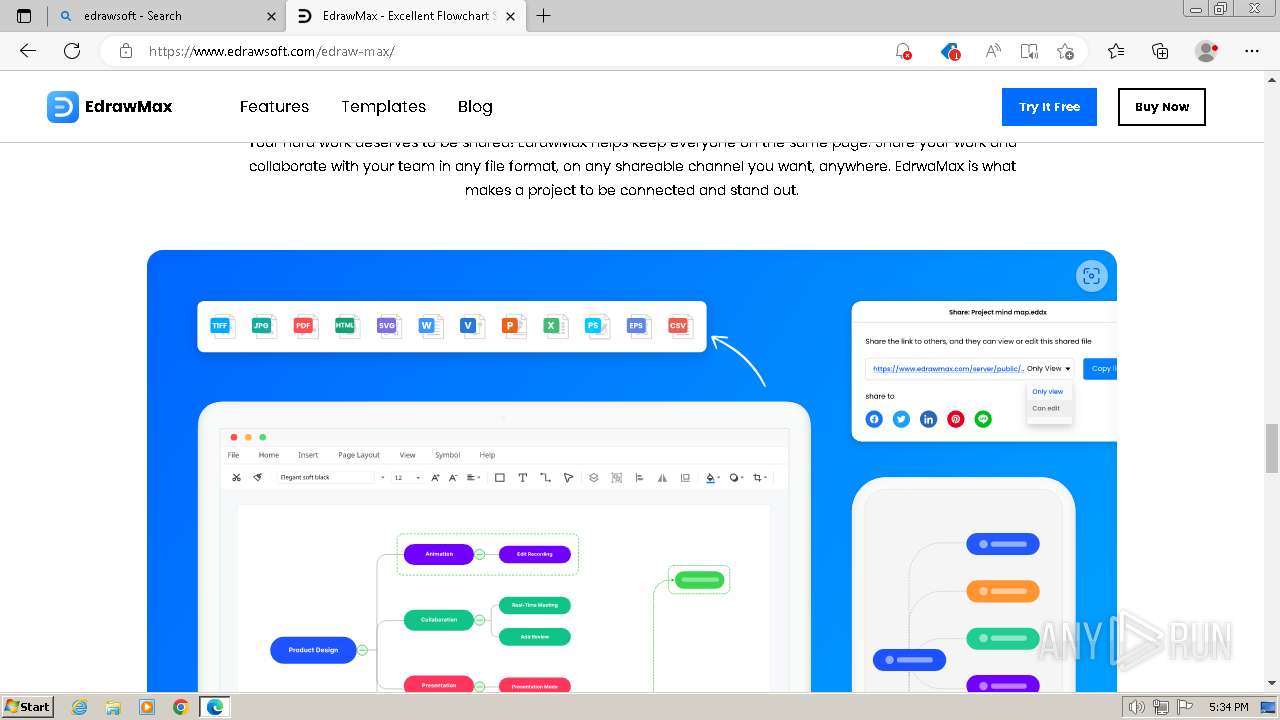Screen dimensions: 1280x720
Task: Click the connector tool icon
Action: pos(545,478)
